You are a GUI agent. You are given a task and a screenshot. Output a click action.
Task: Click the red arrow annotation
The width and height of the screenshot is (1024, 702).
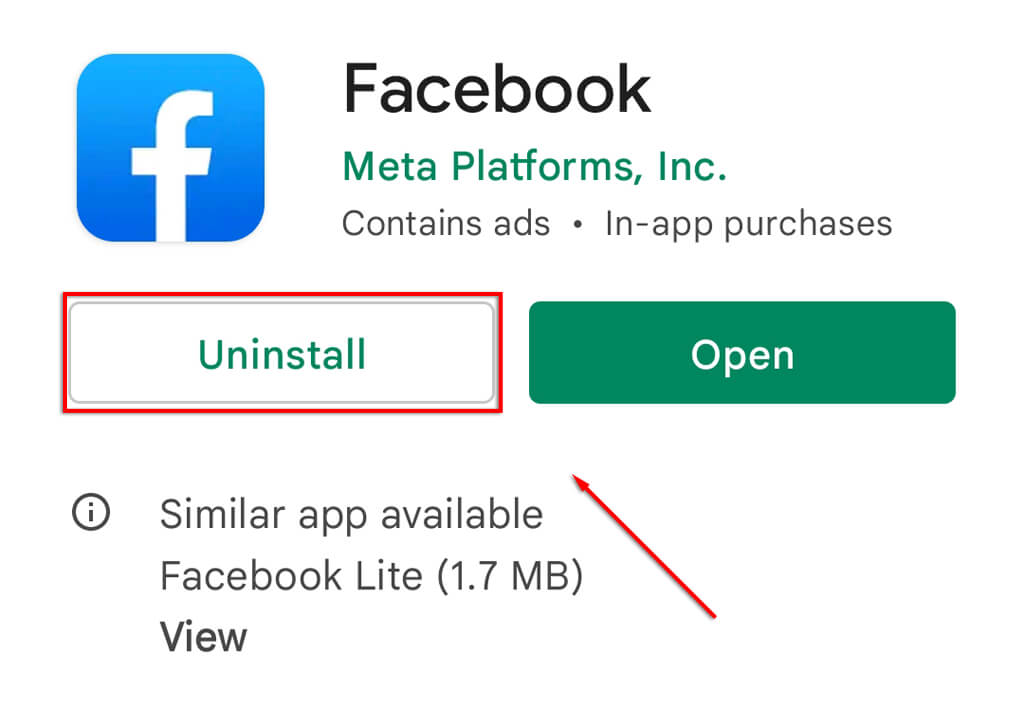pos(645,546)
